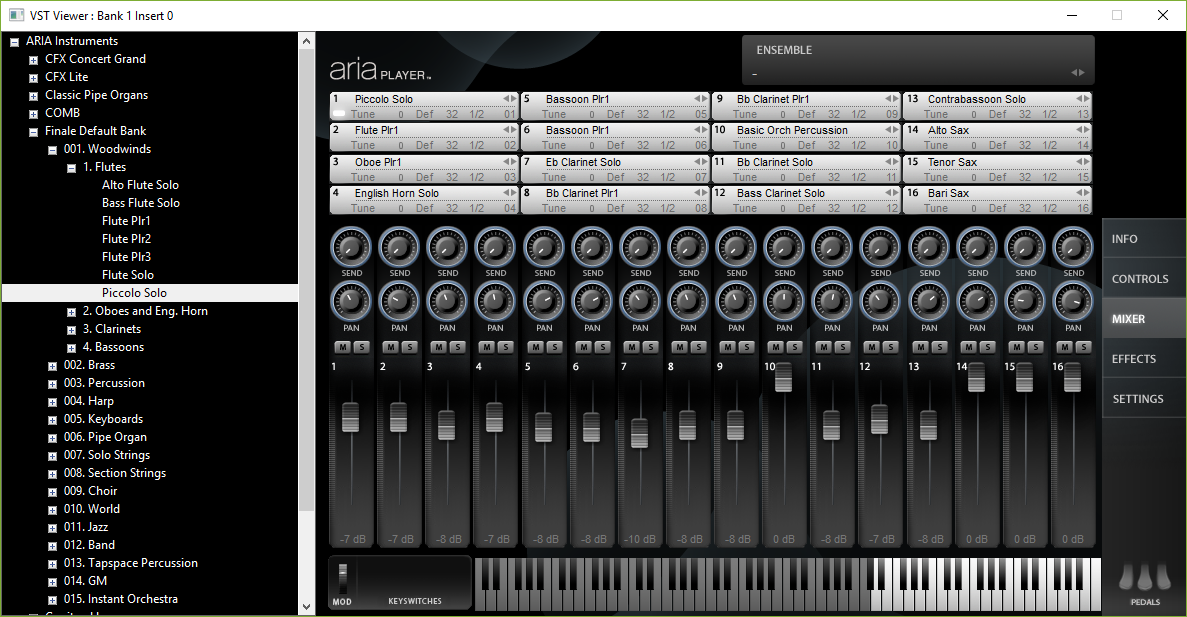Open the ENSEMBLE preset menu

click(918, 60)
